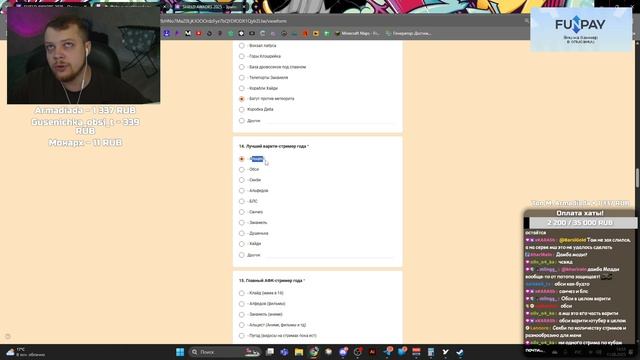Open Task View on the taskbar
This screenshot has width=640, height=360.
270,352
